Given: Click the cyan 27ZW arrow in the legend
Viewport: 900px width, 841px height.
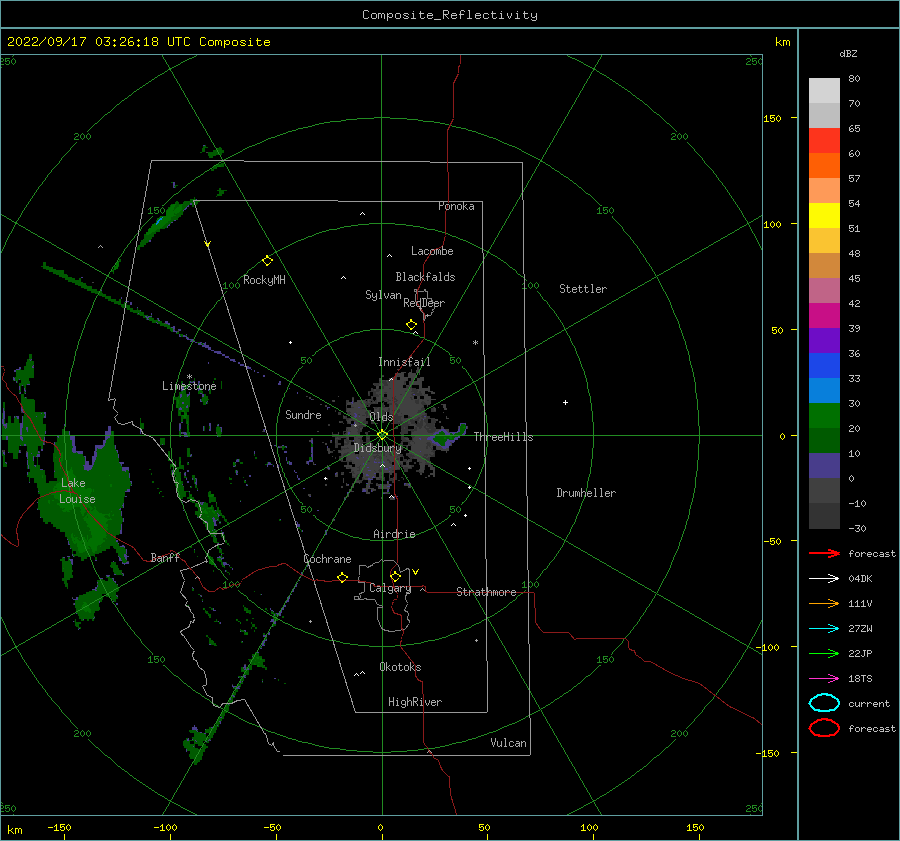Looking at the screenshot, I should click(824, 629).
